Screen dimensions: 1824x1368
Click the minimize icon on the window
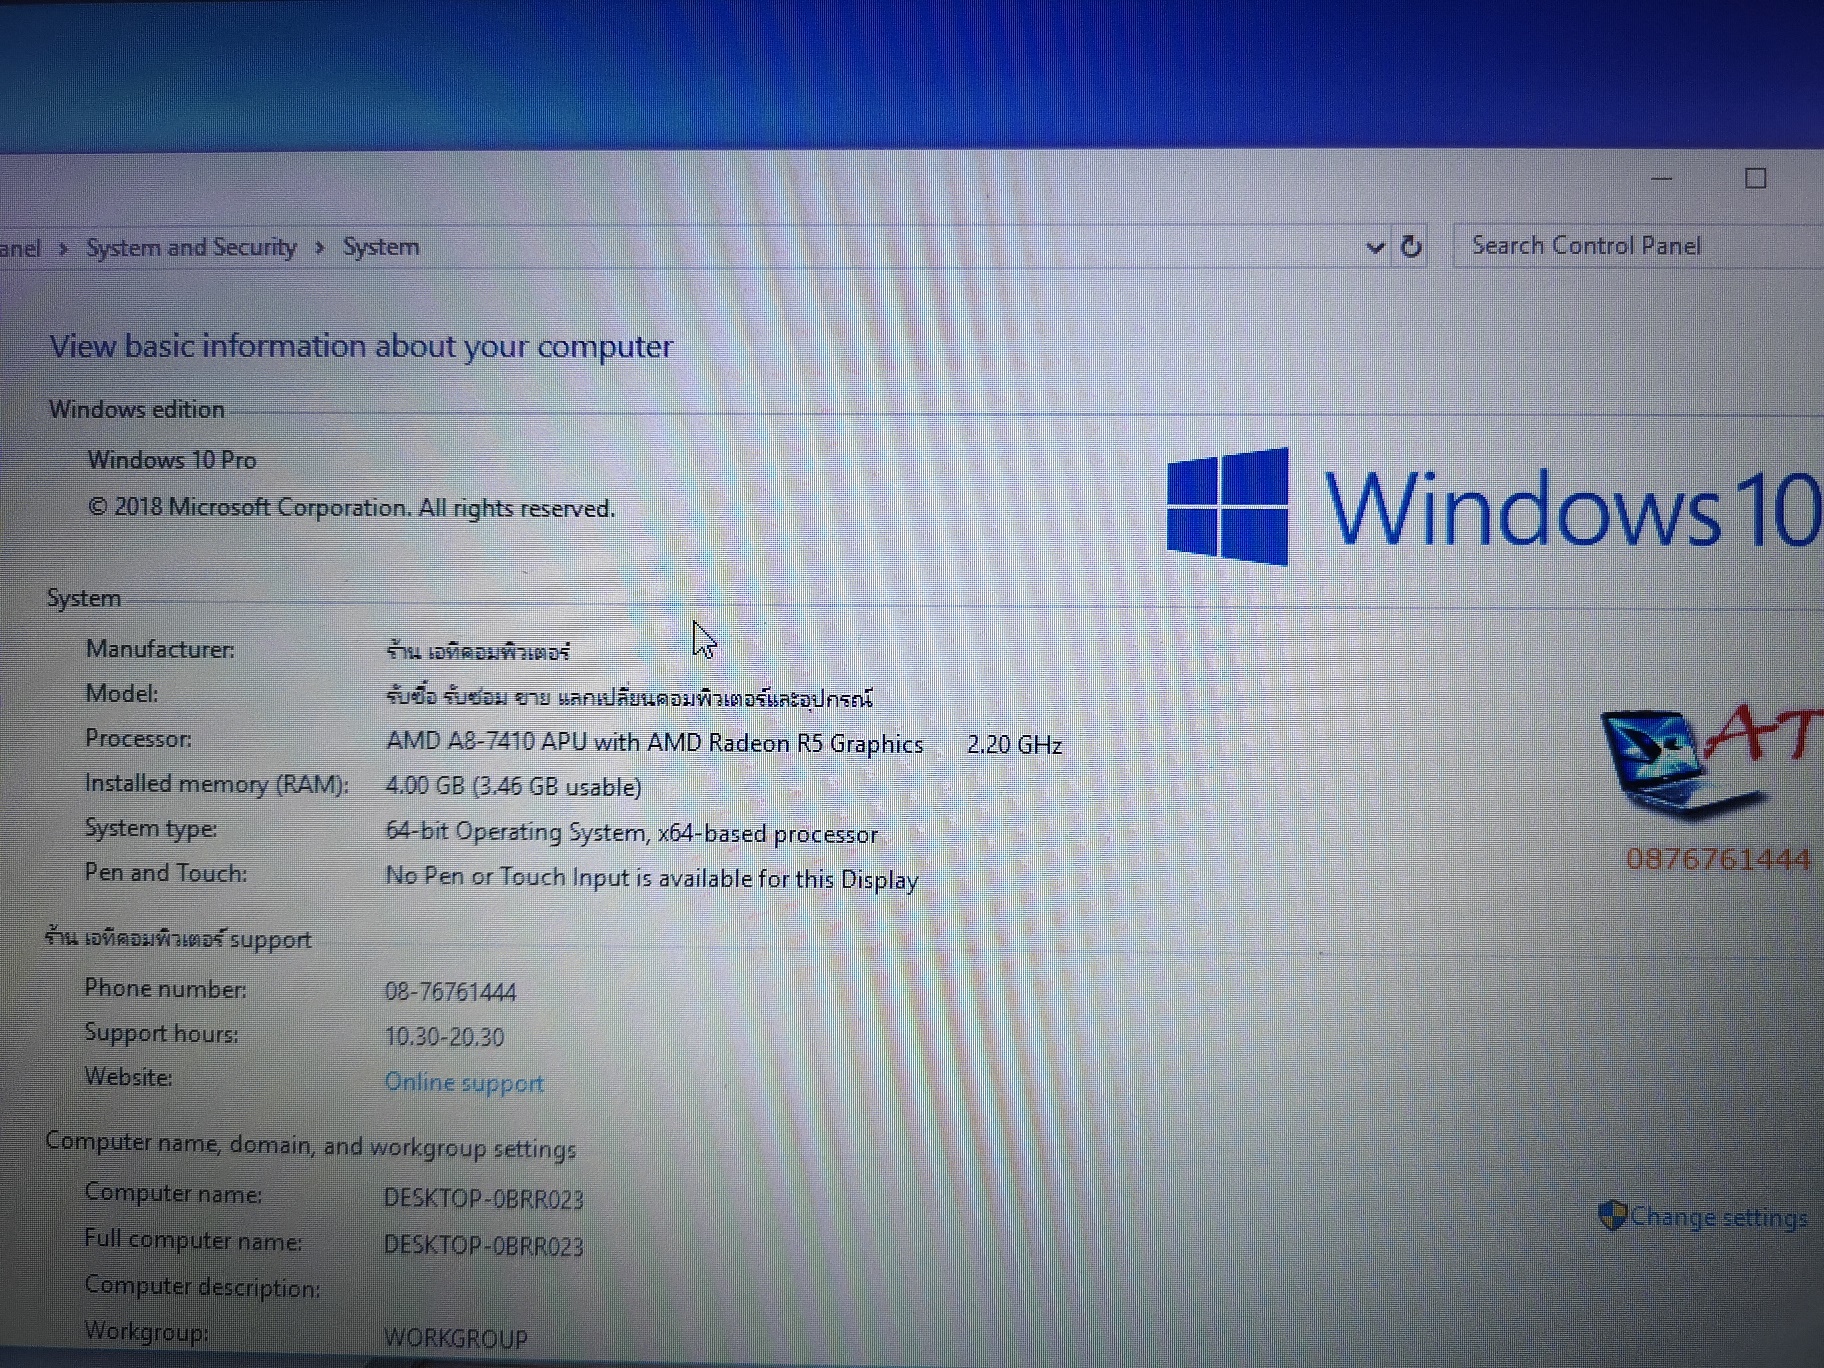[1662, 180]
